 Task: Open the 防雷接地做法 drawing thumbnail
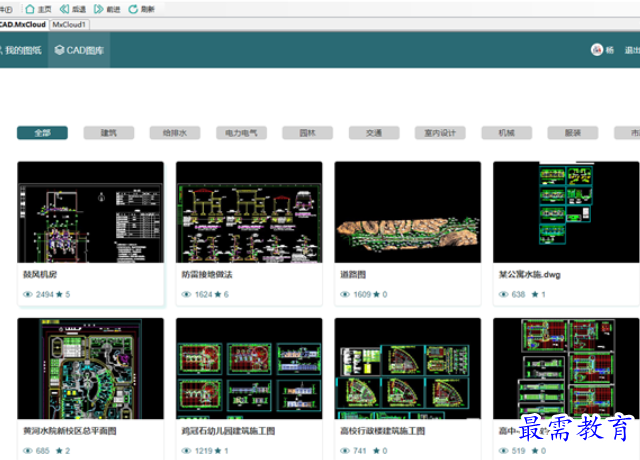click(249, 212)
